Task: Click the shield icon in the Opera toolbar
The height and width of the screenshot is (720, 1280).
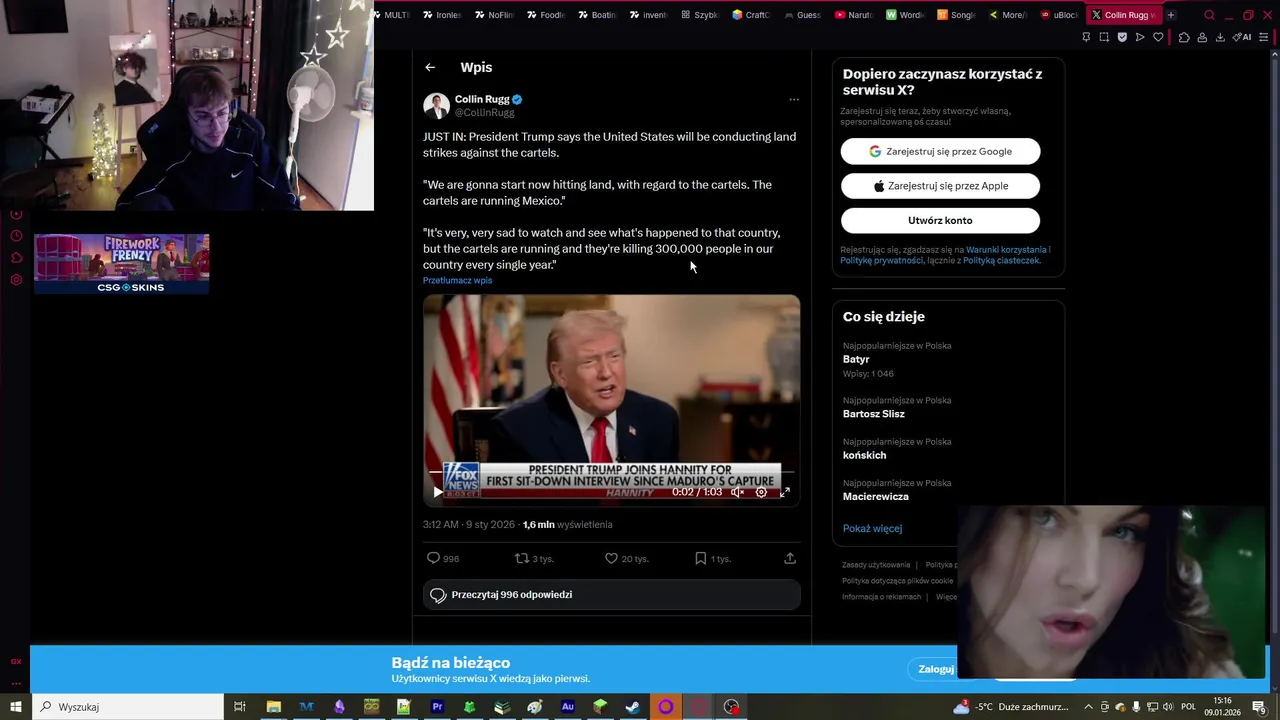Action: click(x=1122, y=37)
